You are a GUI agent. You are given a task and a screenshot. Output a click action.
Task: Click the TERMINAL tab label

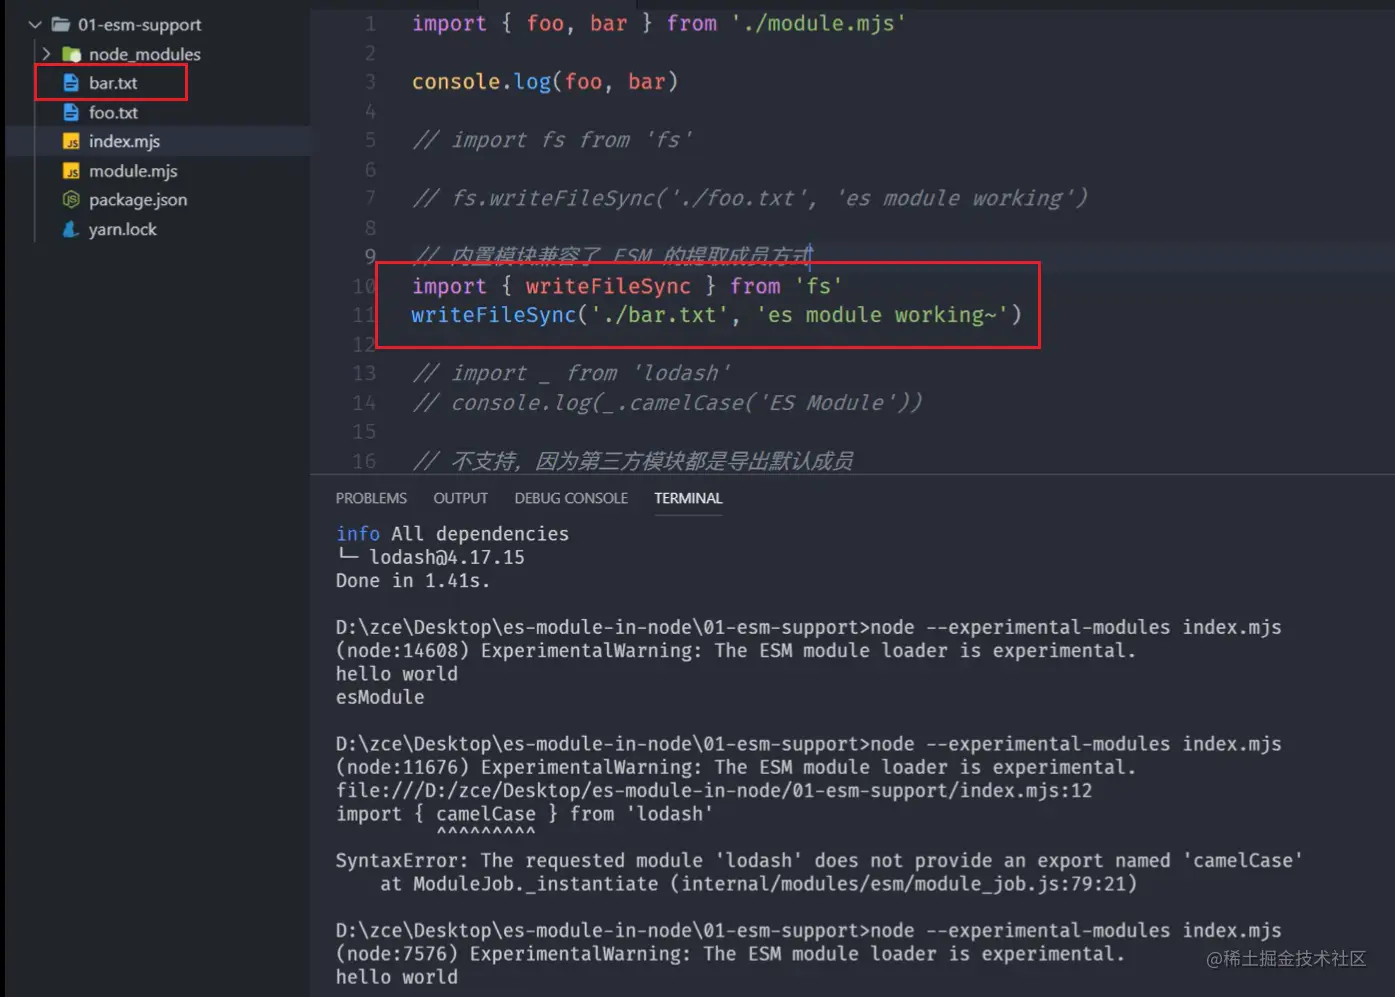[688, 497]
